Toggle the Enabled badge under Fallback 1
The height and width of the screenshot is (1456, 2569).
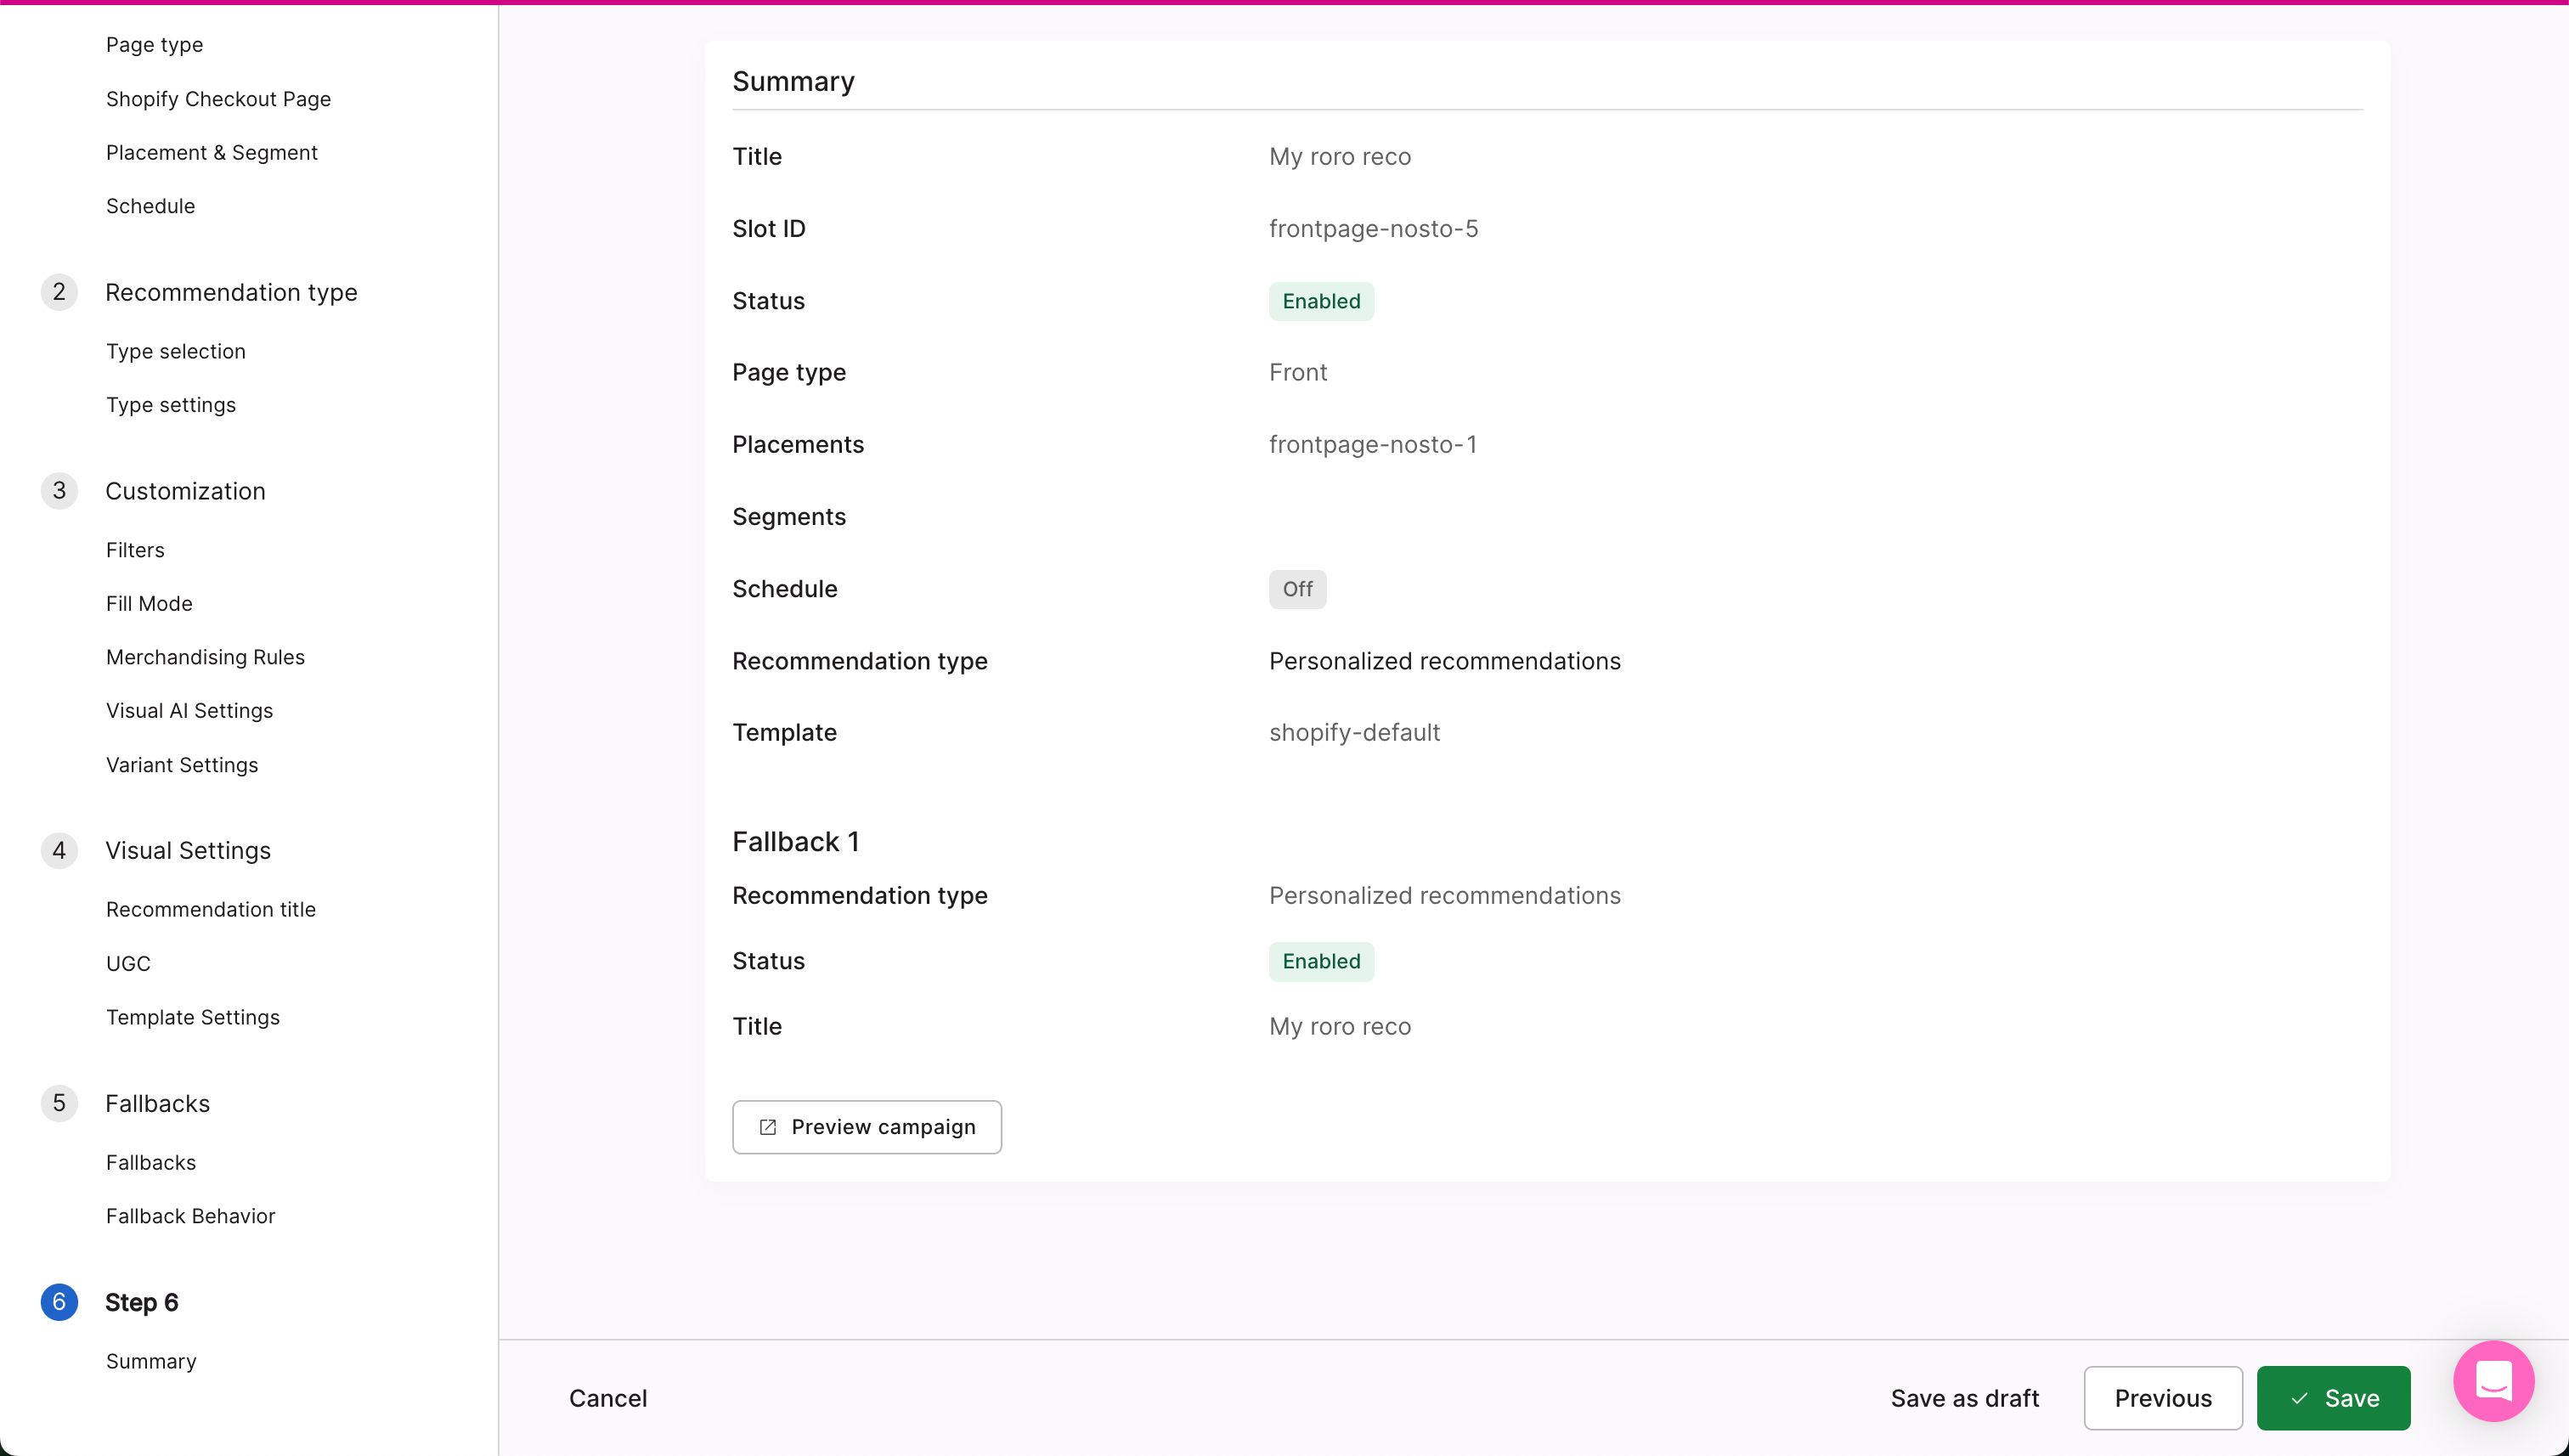(x=1321, y=961)
